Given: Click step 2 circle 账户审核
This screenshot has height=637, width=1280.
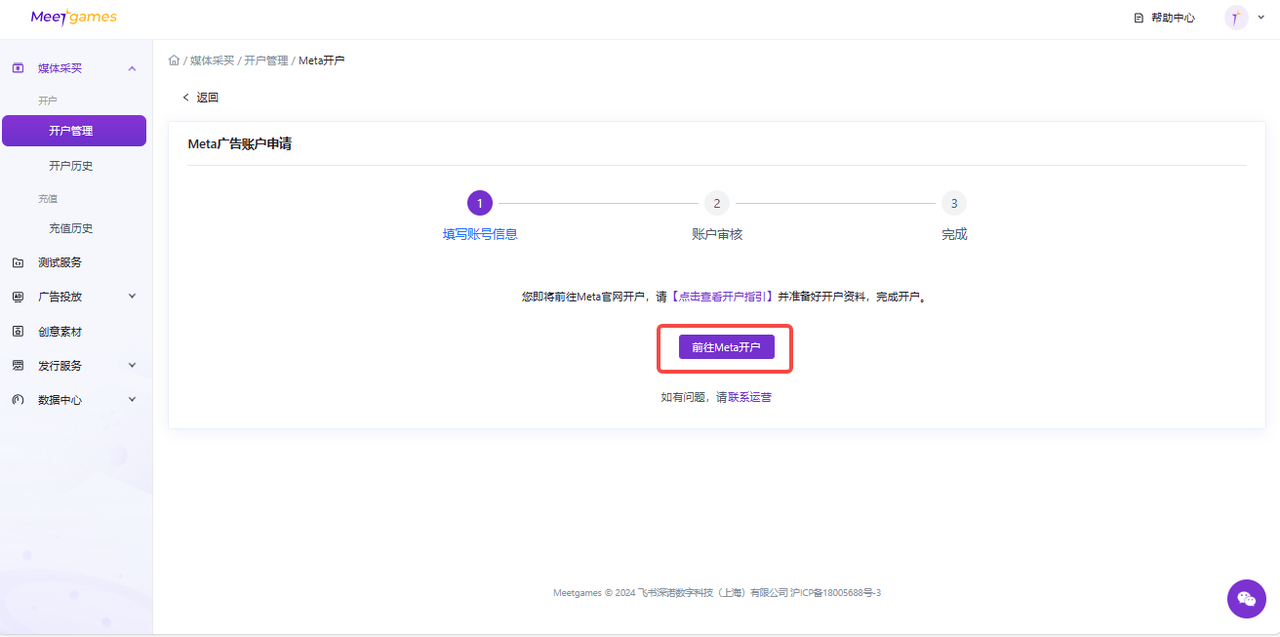Looking at the screenshot, I should 716,204.
